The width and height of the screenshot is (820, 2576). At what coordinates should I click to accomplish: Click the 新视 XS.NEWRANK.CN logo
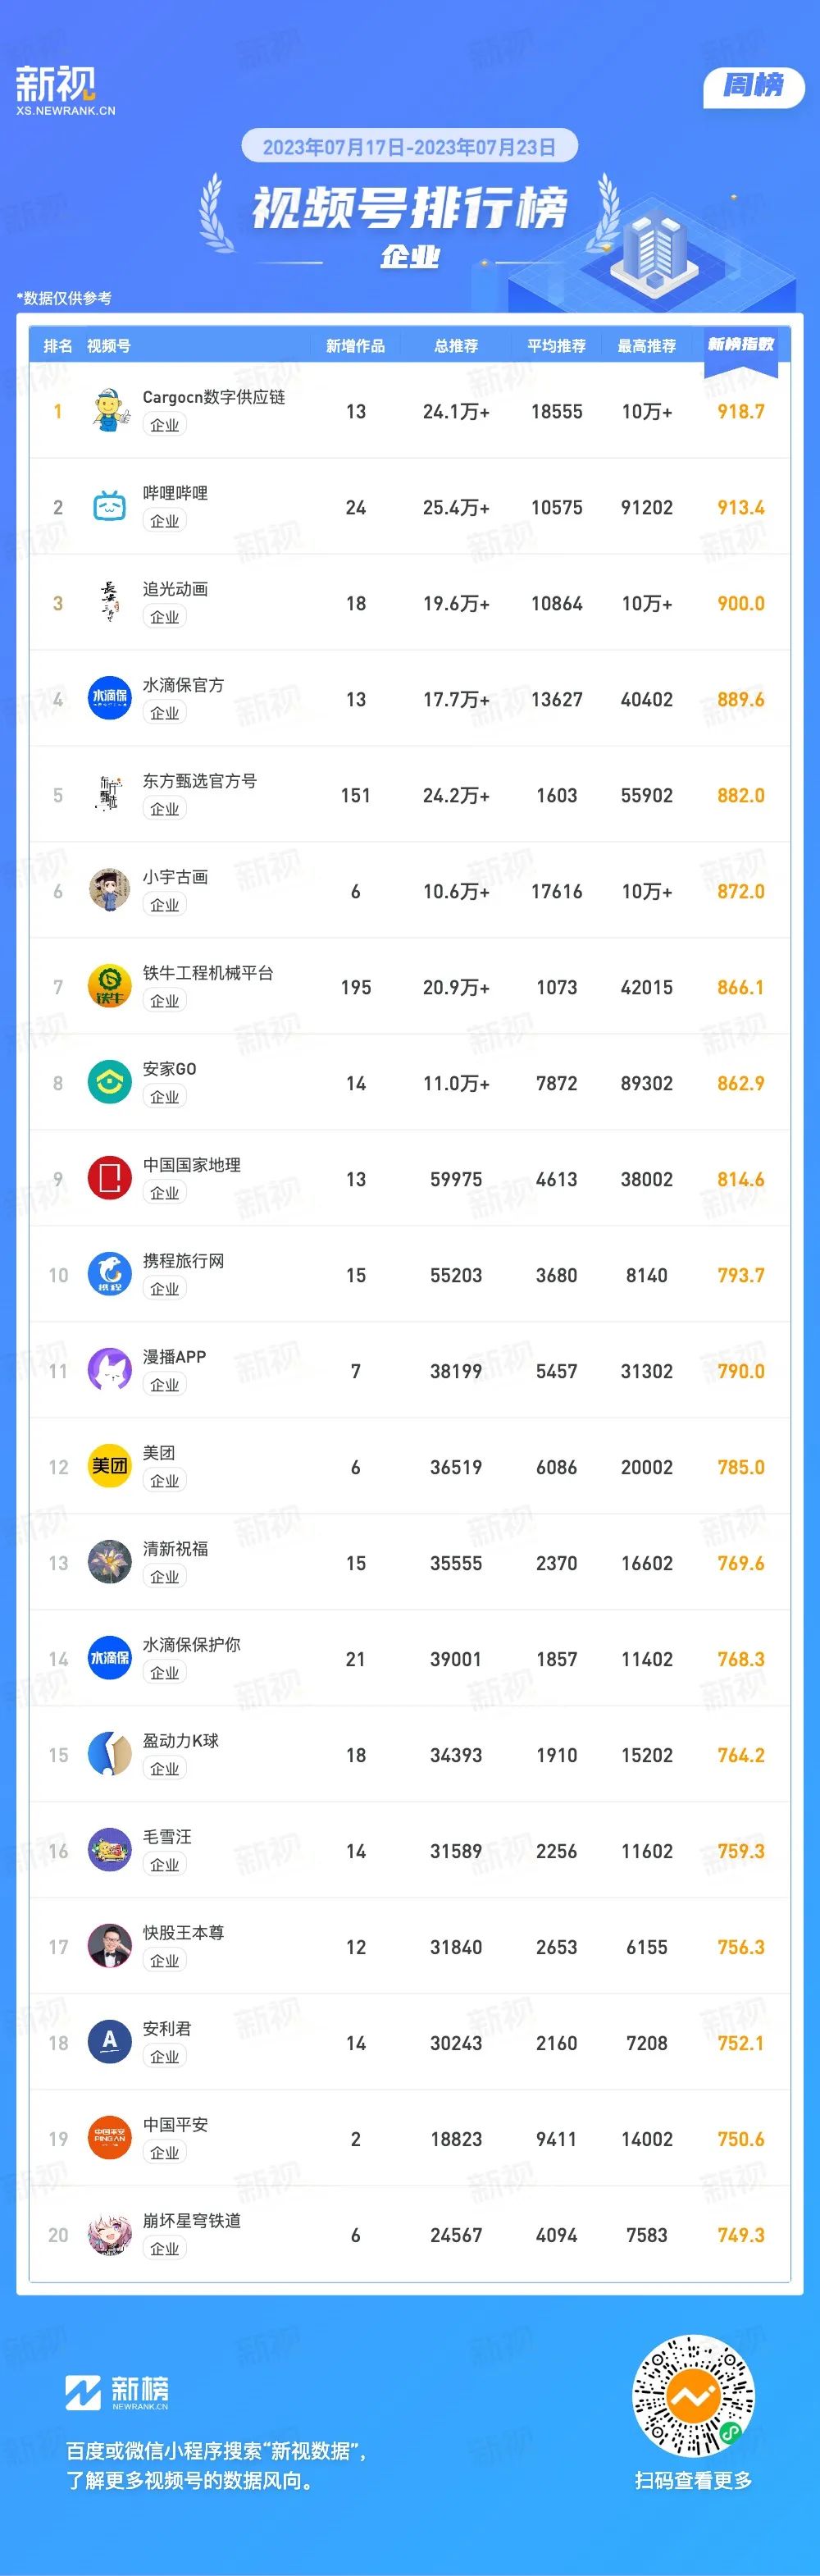click(x=65, y=91)
